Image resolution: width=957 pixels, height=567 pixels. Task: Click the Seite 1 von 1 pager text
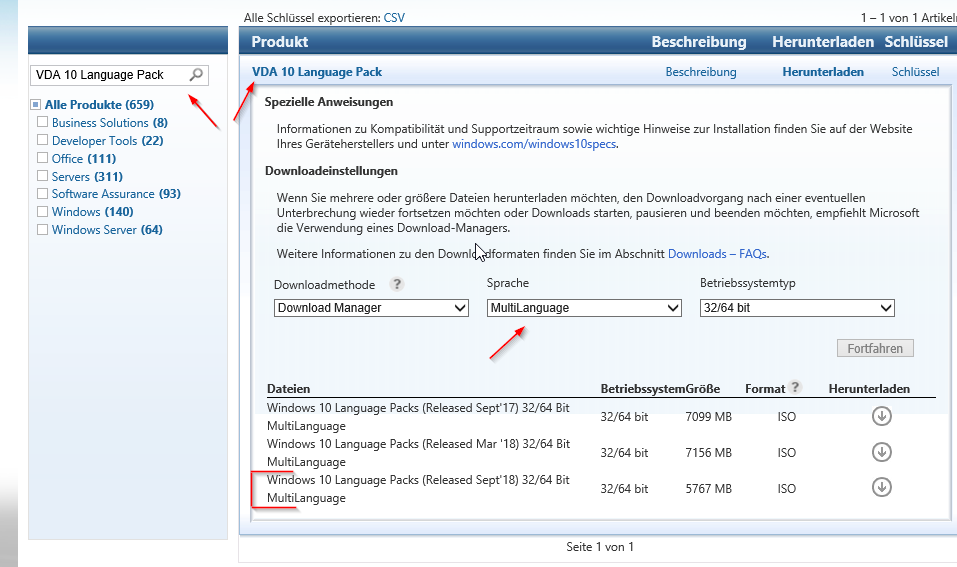click(599, 547)
